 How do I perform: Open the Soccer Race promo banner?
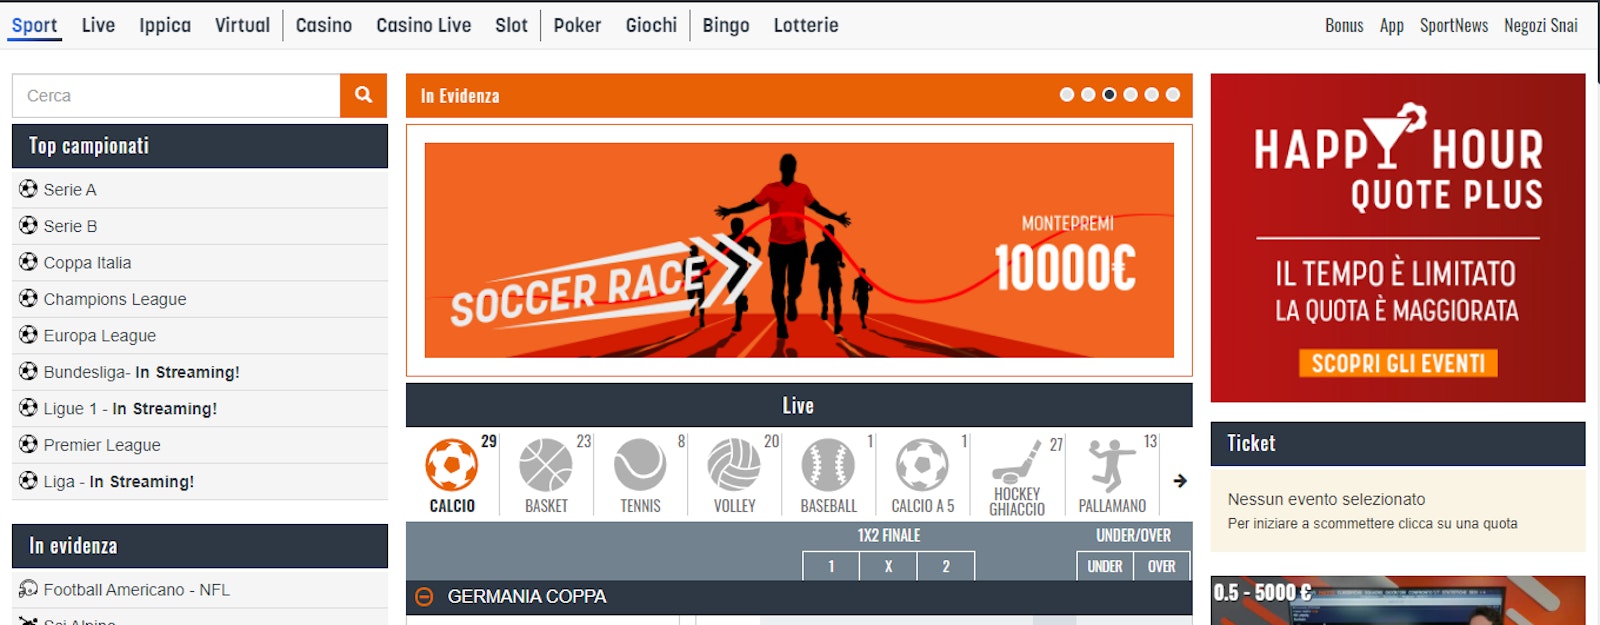(x=799, y=250)
